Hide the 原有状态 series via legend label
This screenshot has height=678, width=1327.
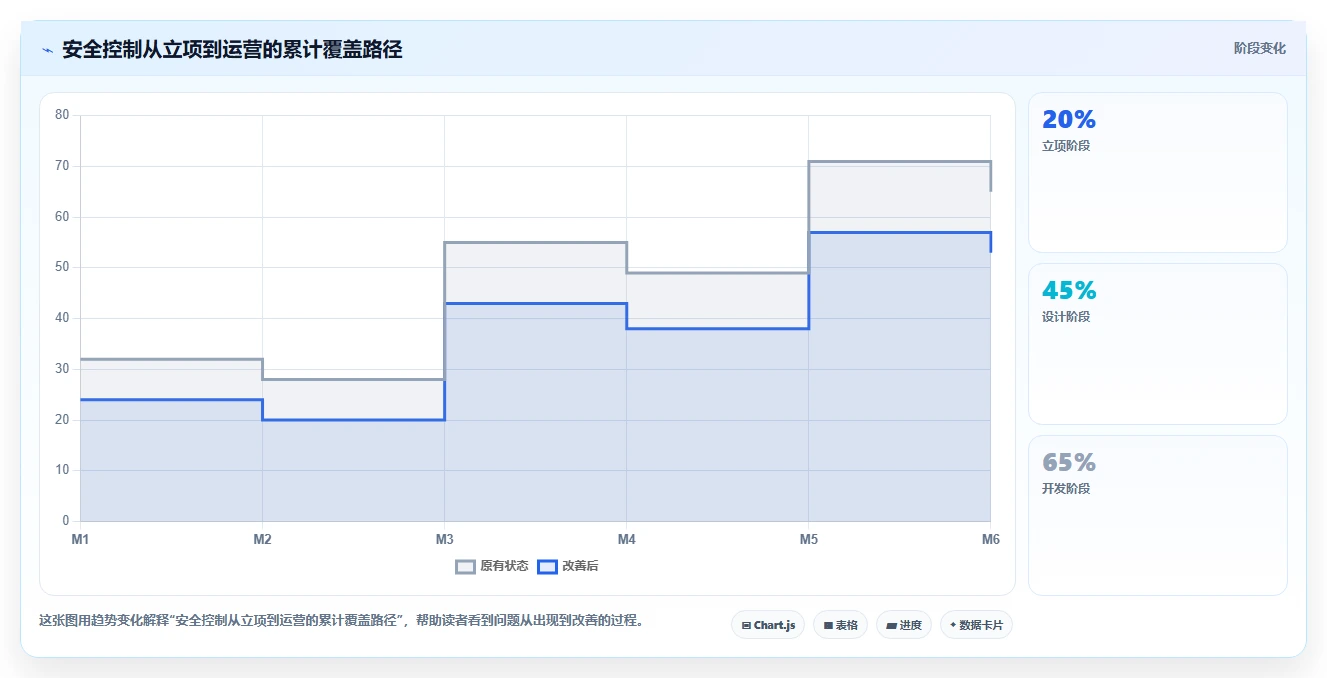click(x=504, y=566)
